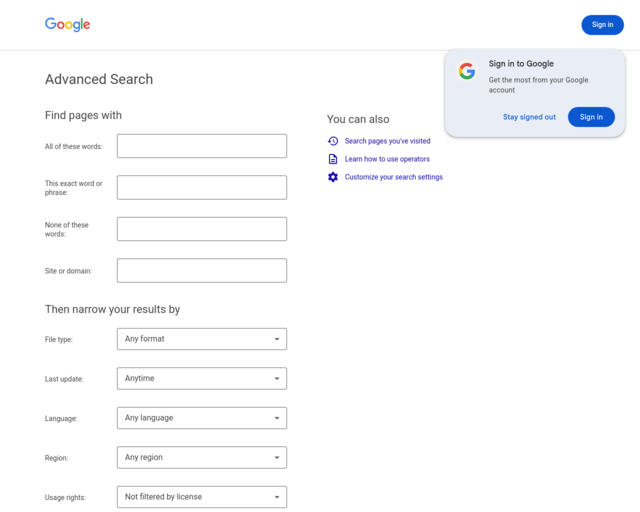The height and width of the screenshot is (512, 640).
Task: Focus the All of these words field
Action: tap(202, 146)
